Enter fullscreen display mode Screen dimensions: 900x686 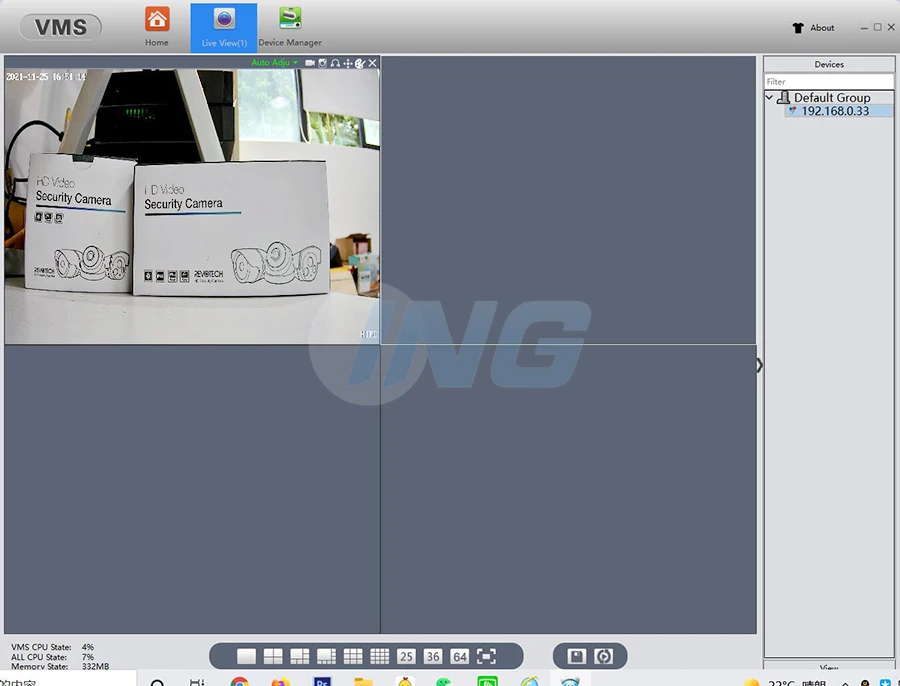click(x=486, y=656)
